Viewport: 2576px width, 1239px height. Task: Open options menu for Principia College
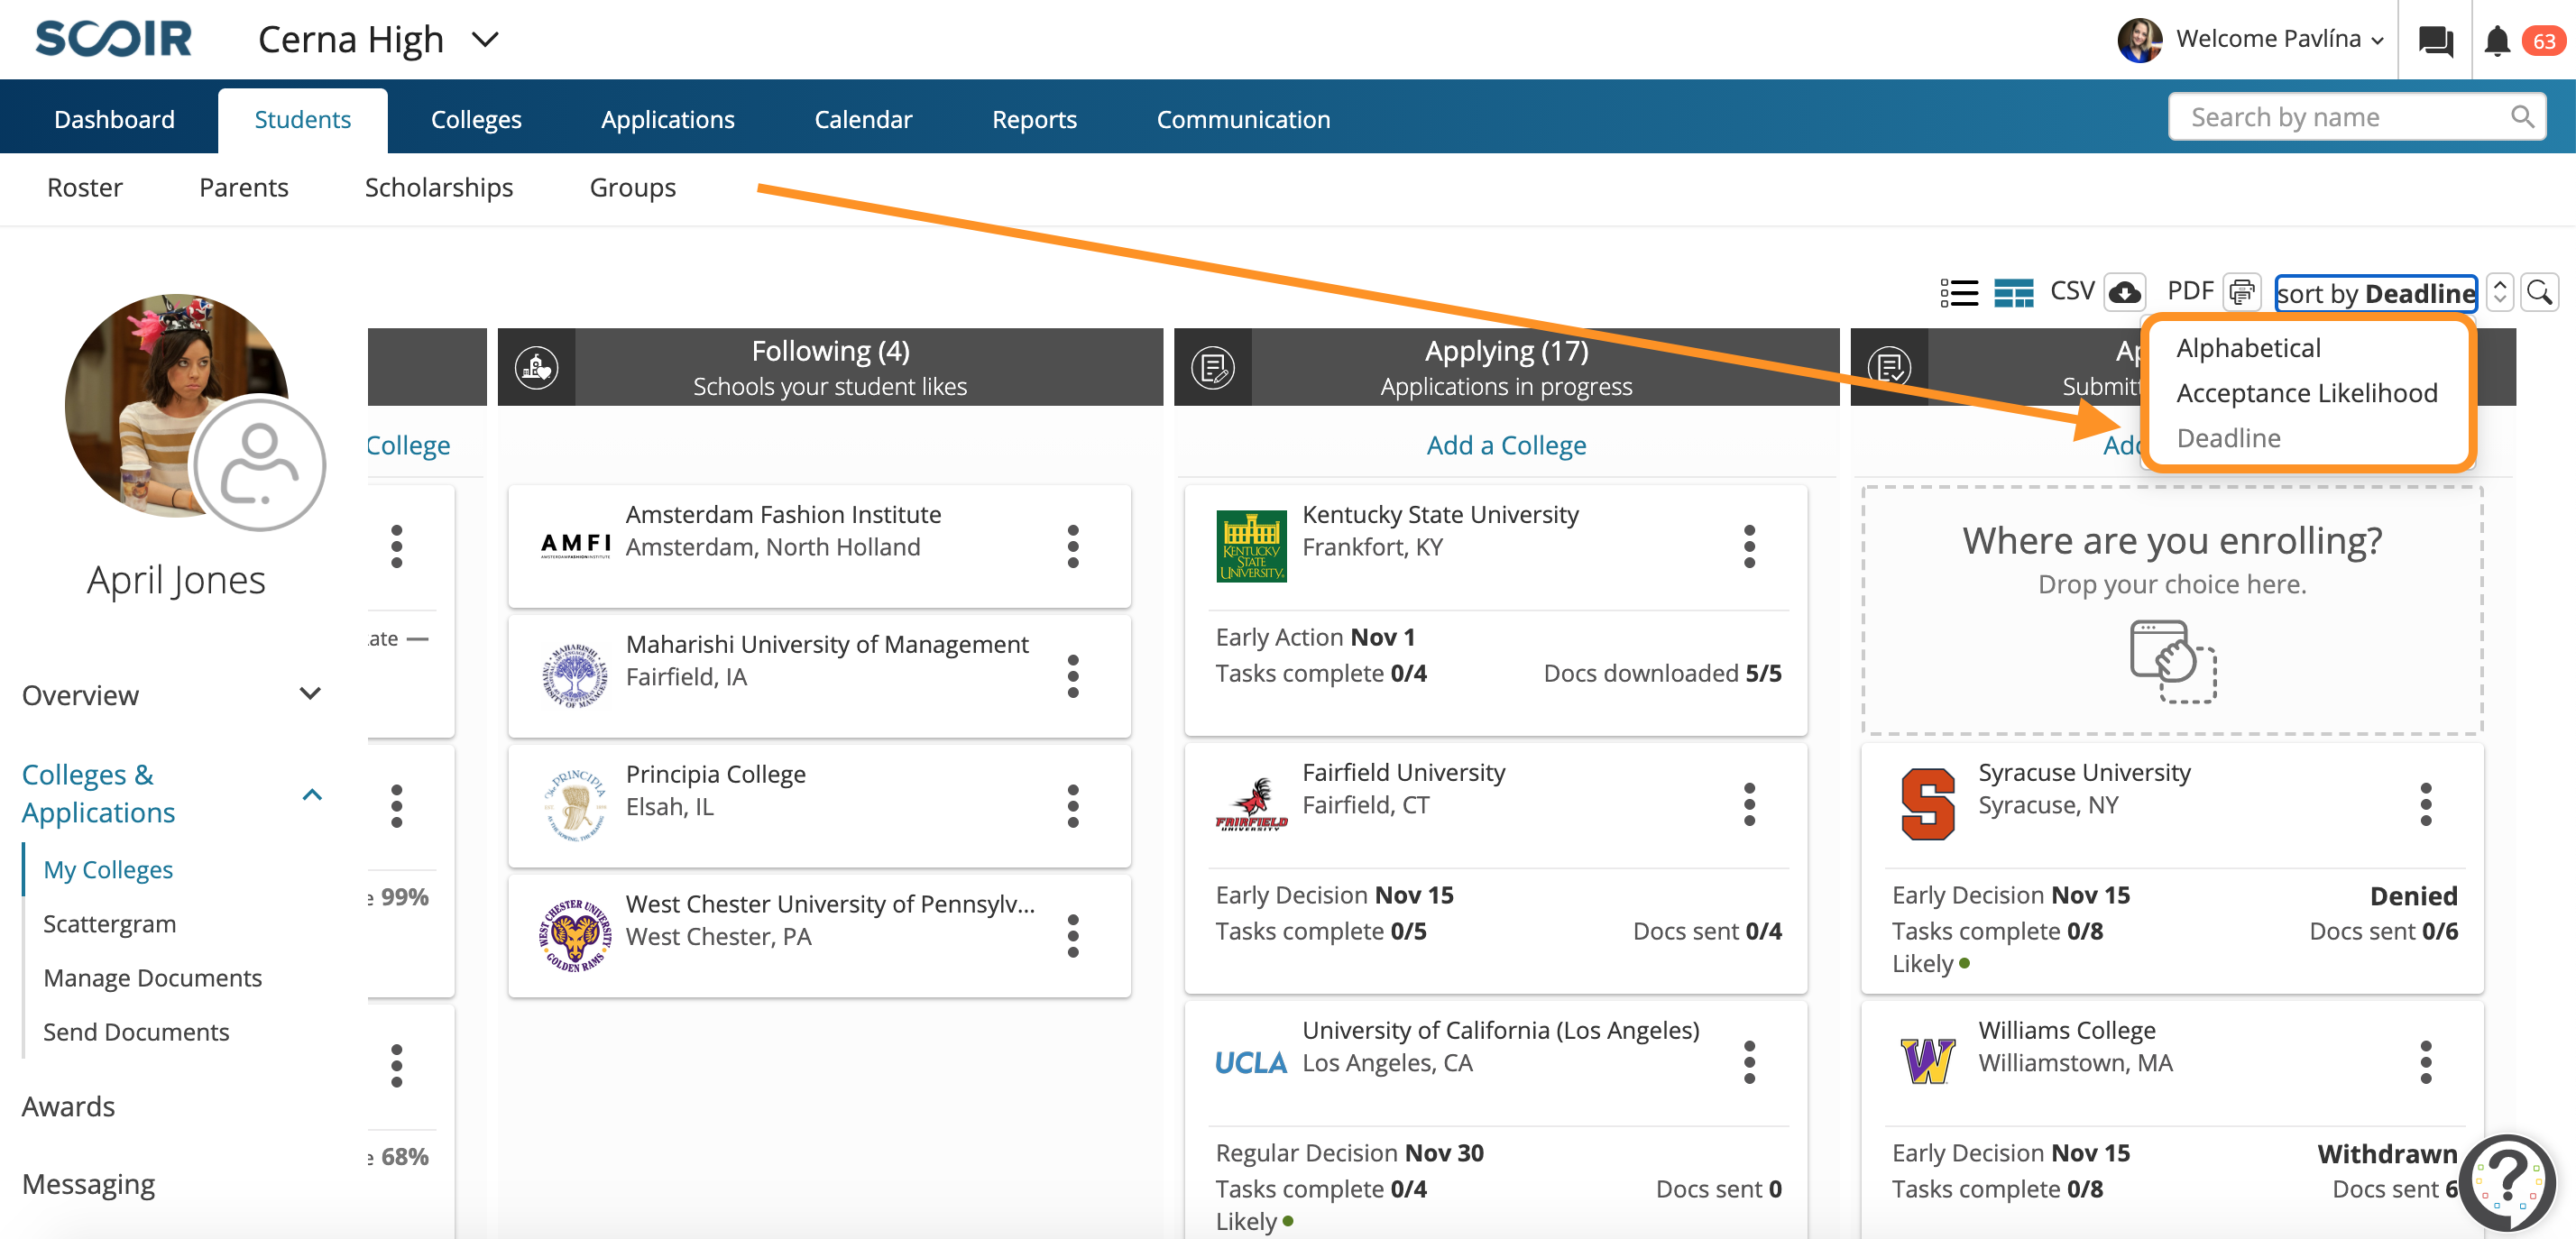point(1073,806)
